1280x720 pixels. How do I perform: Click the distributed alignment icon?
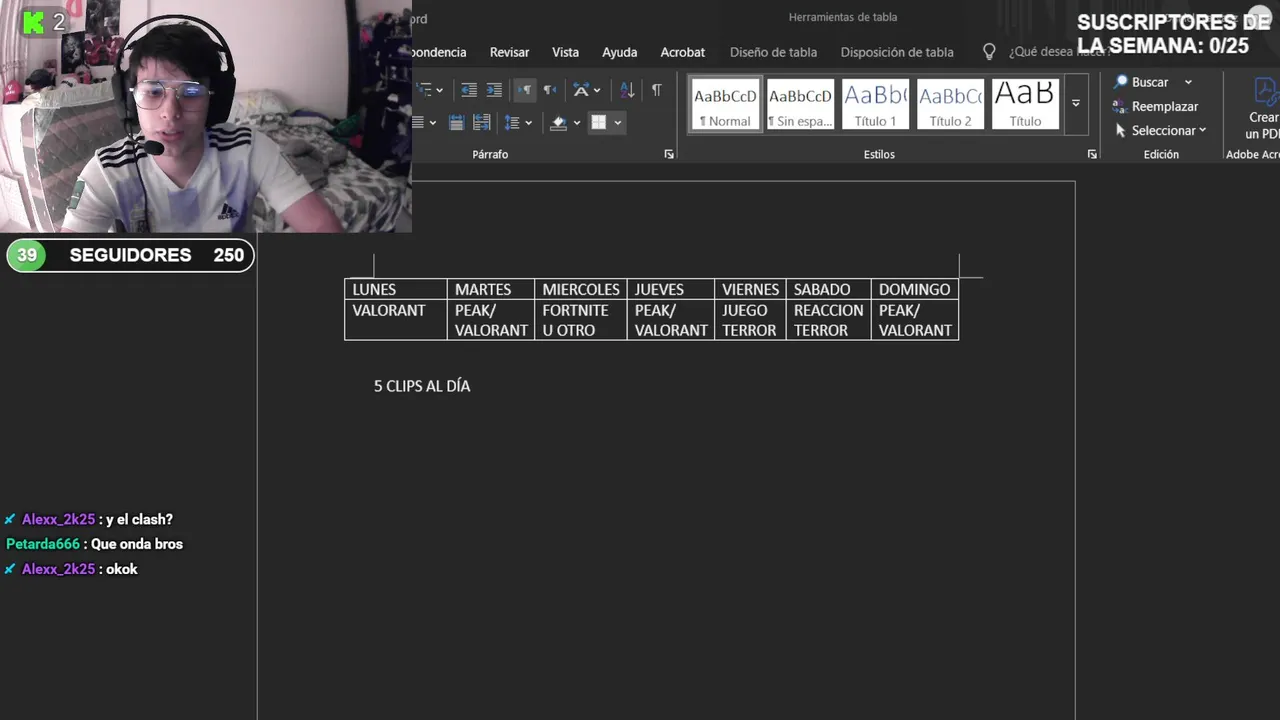[x=456, y=122]
